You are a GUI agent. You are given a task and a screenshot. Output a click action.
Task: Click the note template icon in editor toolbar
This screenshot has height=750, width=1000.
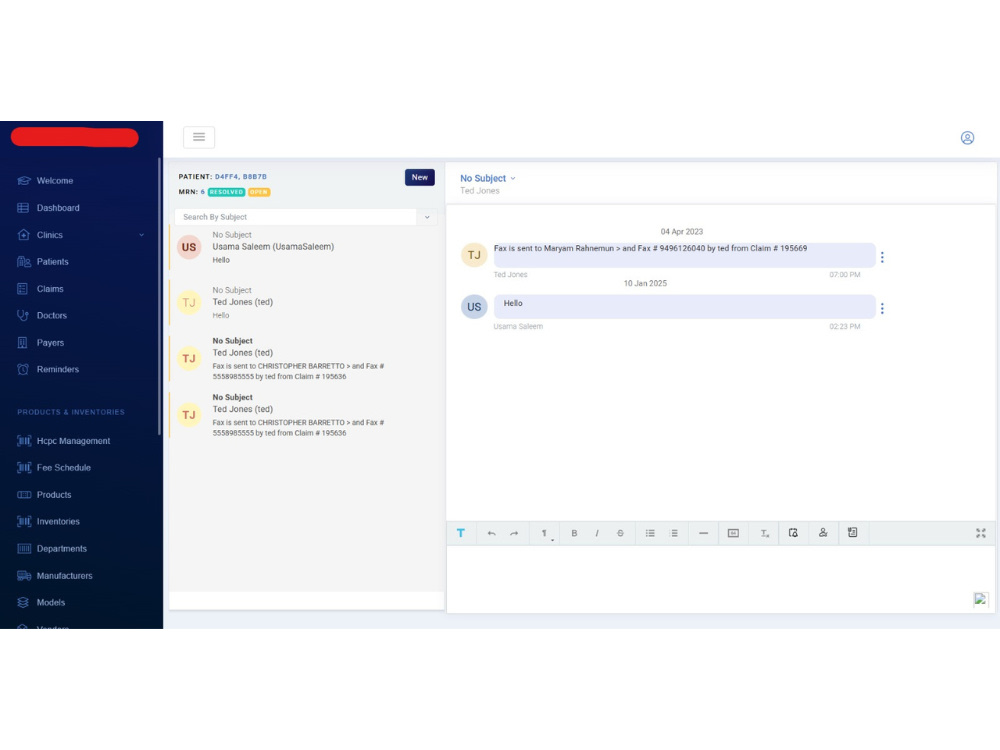(x=853, y=533)
